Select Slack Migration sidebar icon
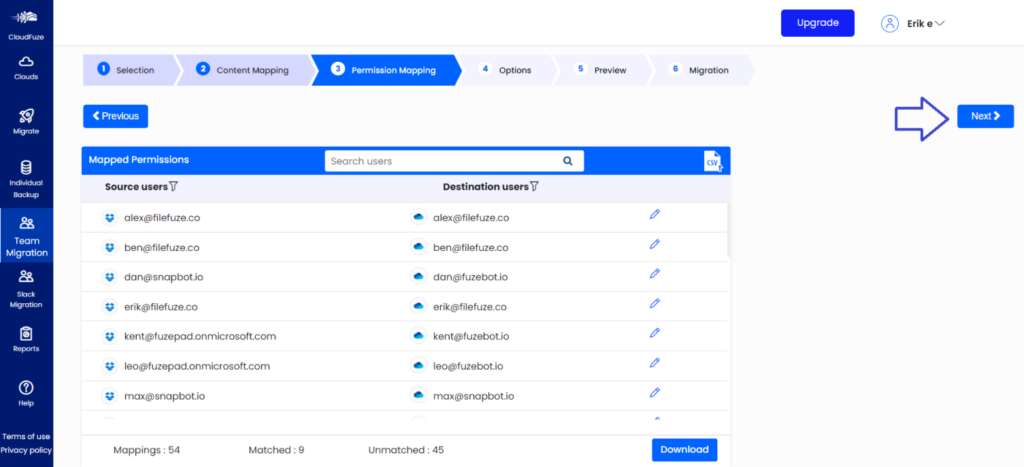The image size is (1024, 467). tap(26, 277)
